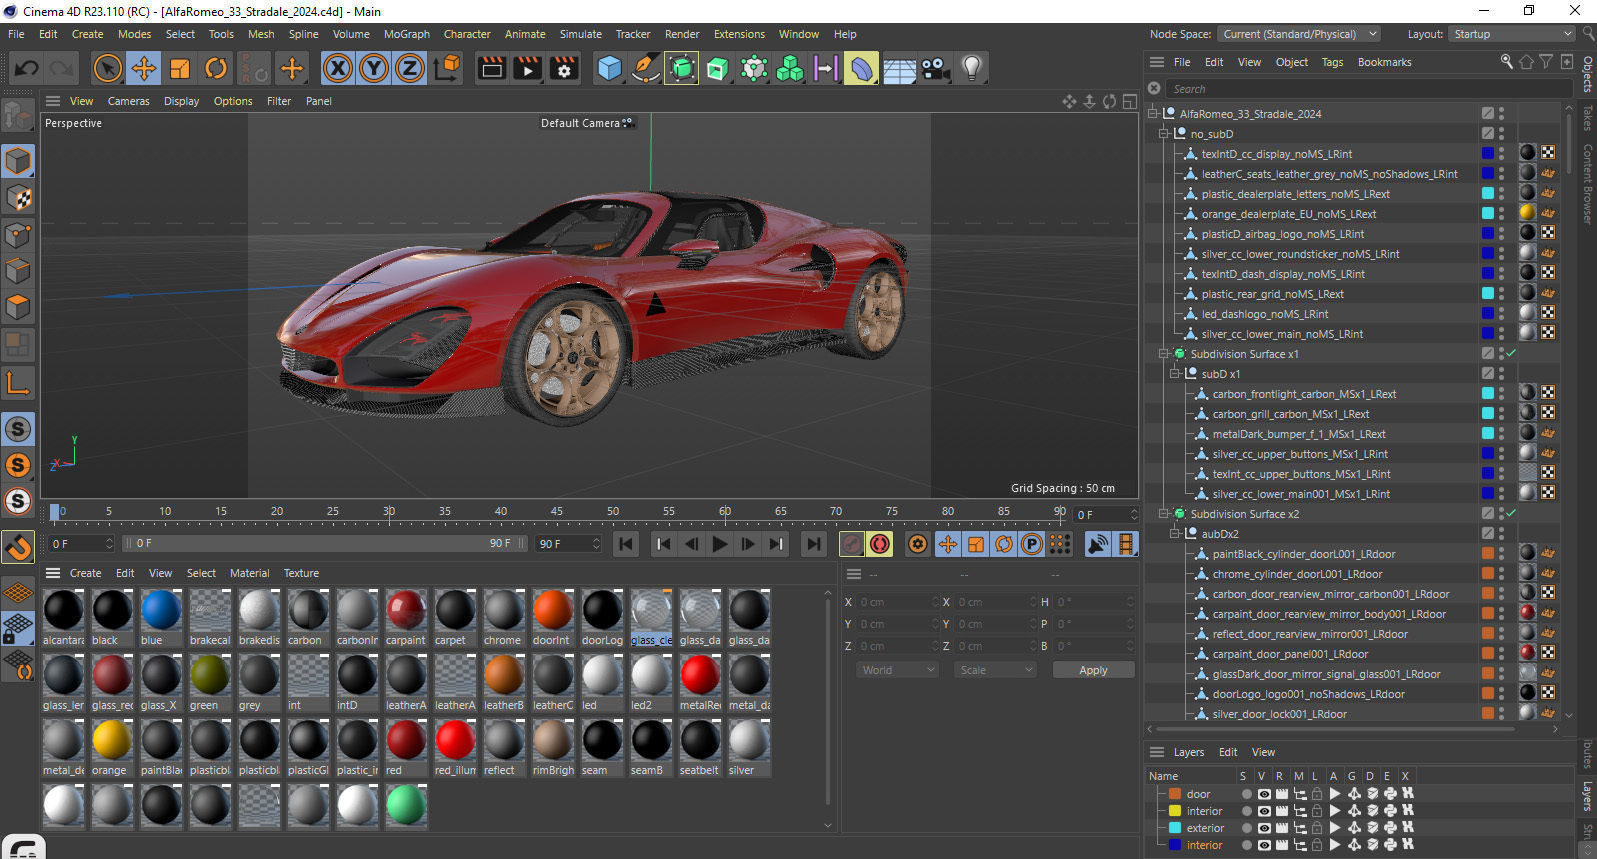Enable Polygons mode in left palette
The height and width of the screenshot is (859, 1597).
tap(18, 307)
